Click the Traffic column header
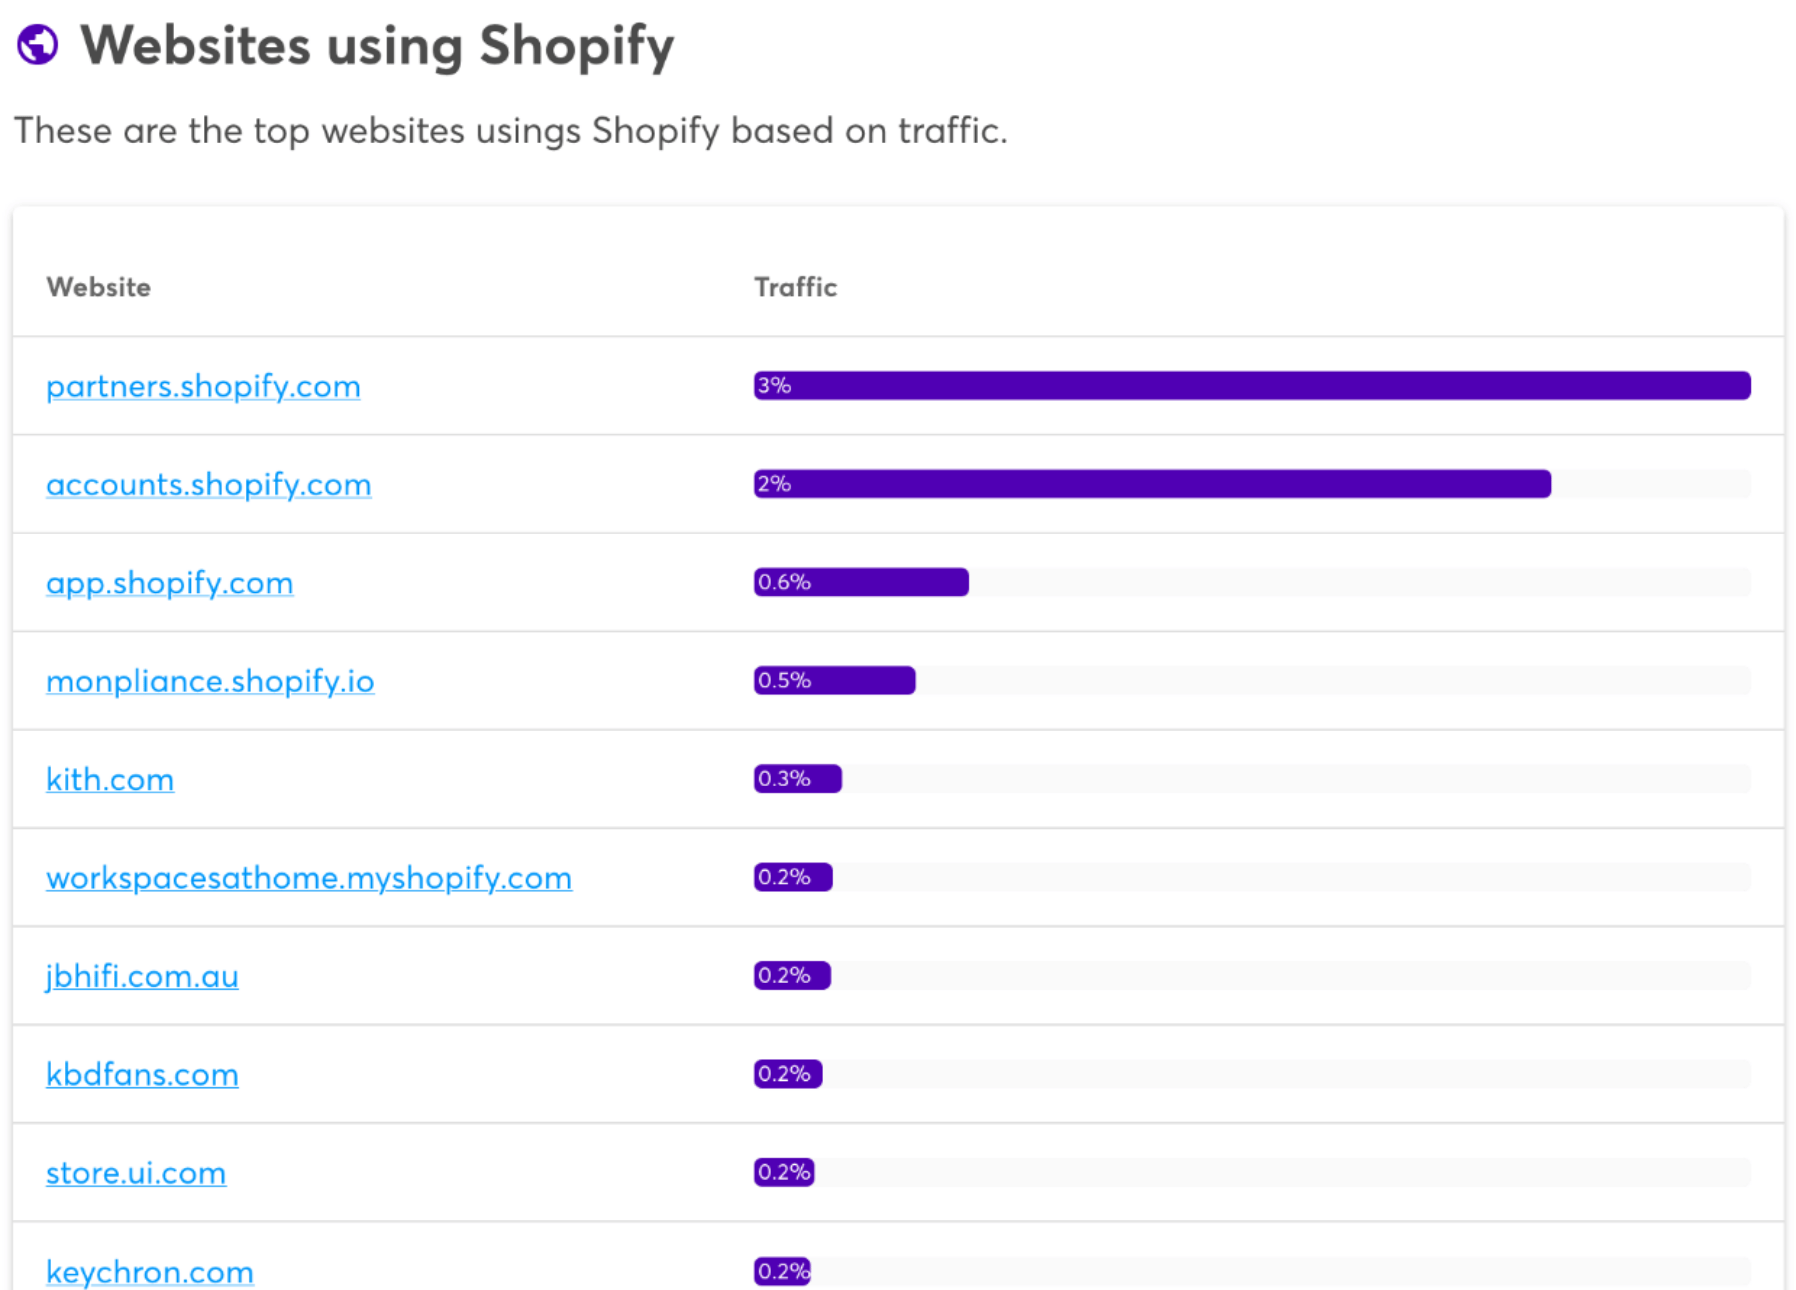Viewport: 1796px width, 1290px height. pos(795,287)
